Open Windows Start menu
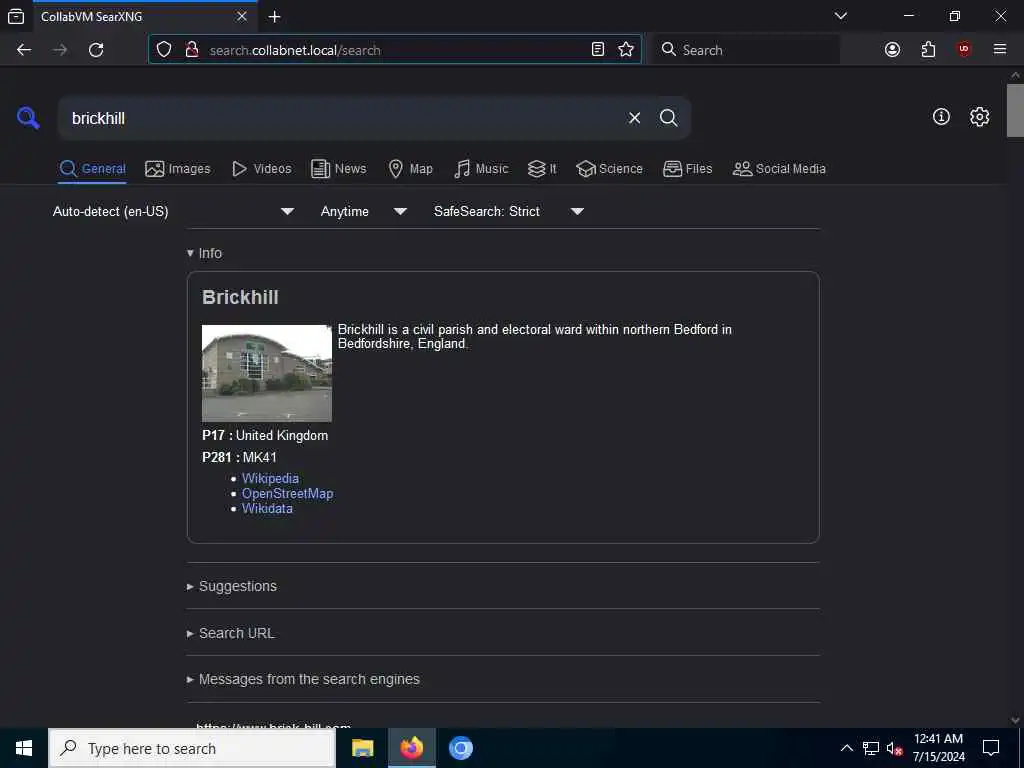 coord(24,748)
